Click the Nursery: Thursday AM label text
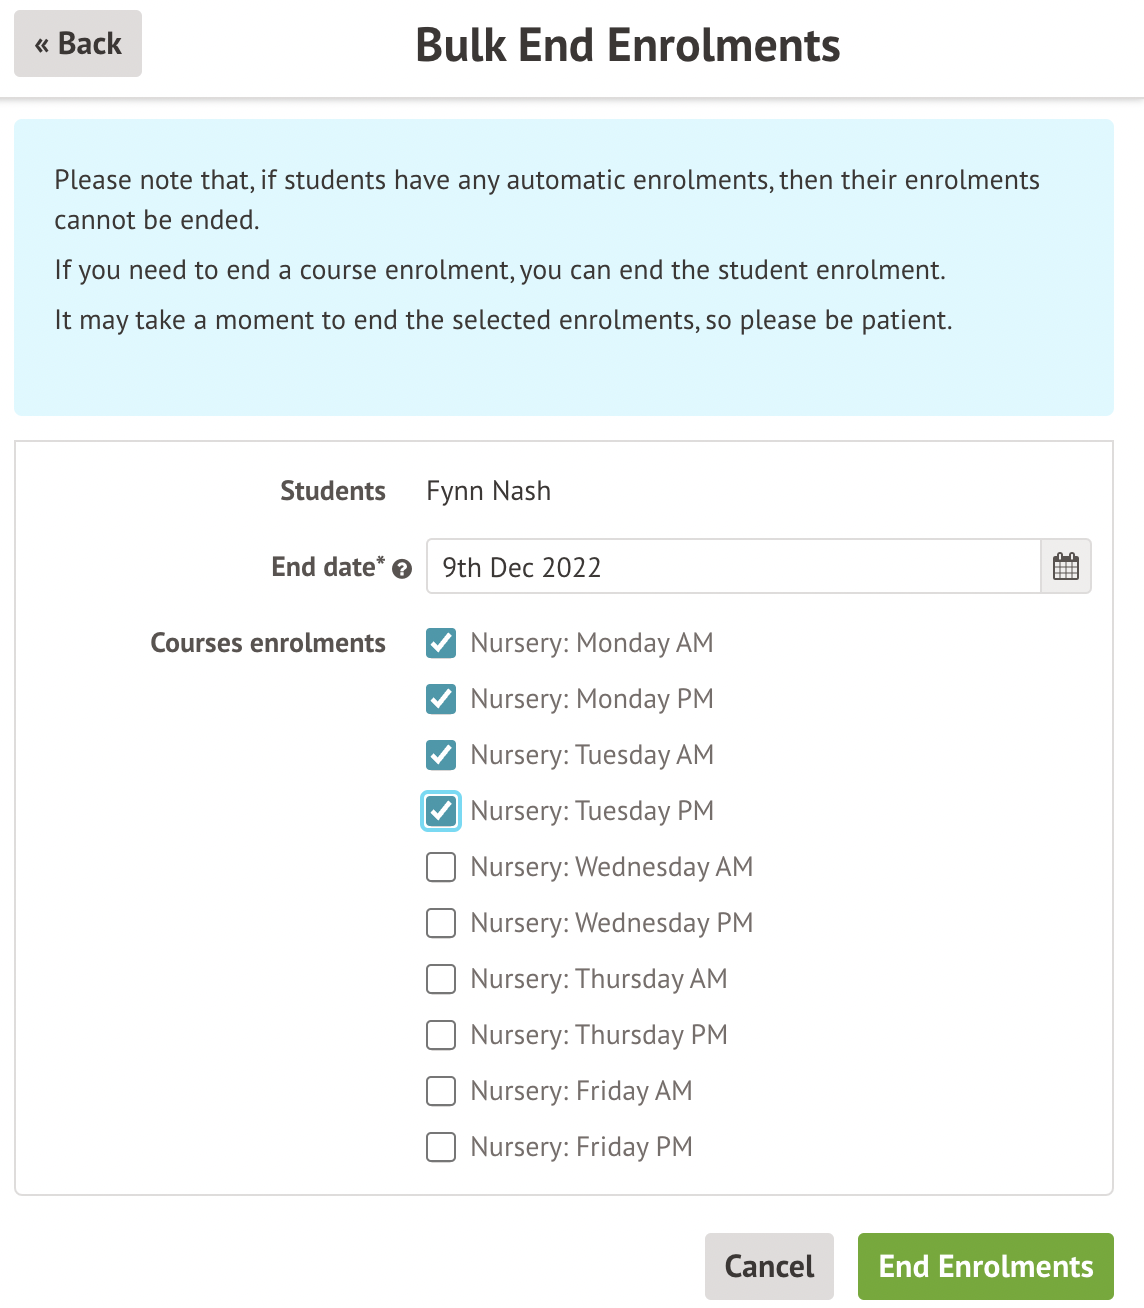 pos(598,979)
